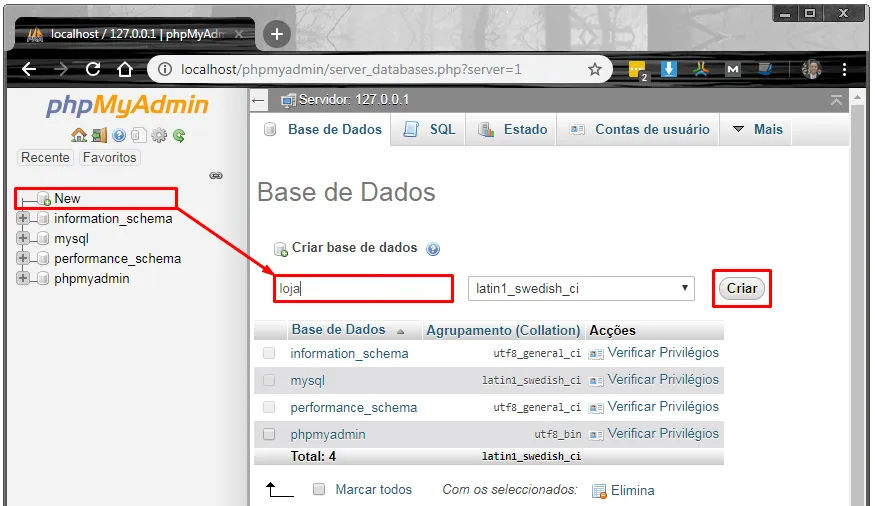Open Chrome three-dot menu
The width and height of the screenshot is (875, 506).
[844, 69]
